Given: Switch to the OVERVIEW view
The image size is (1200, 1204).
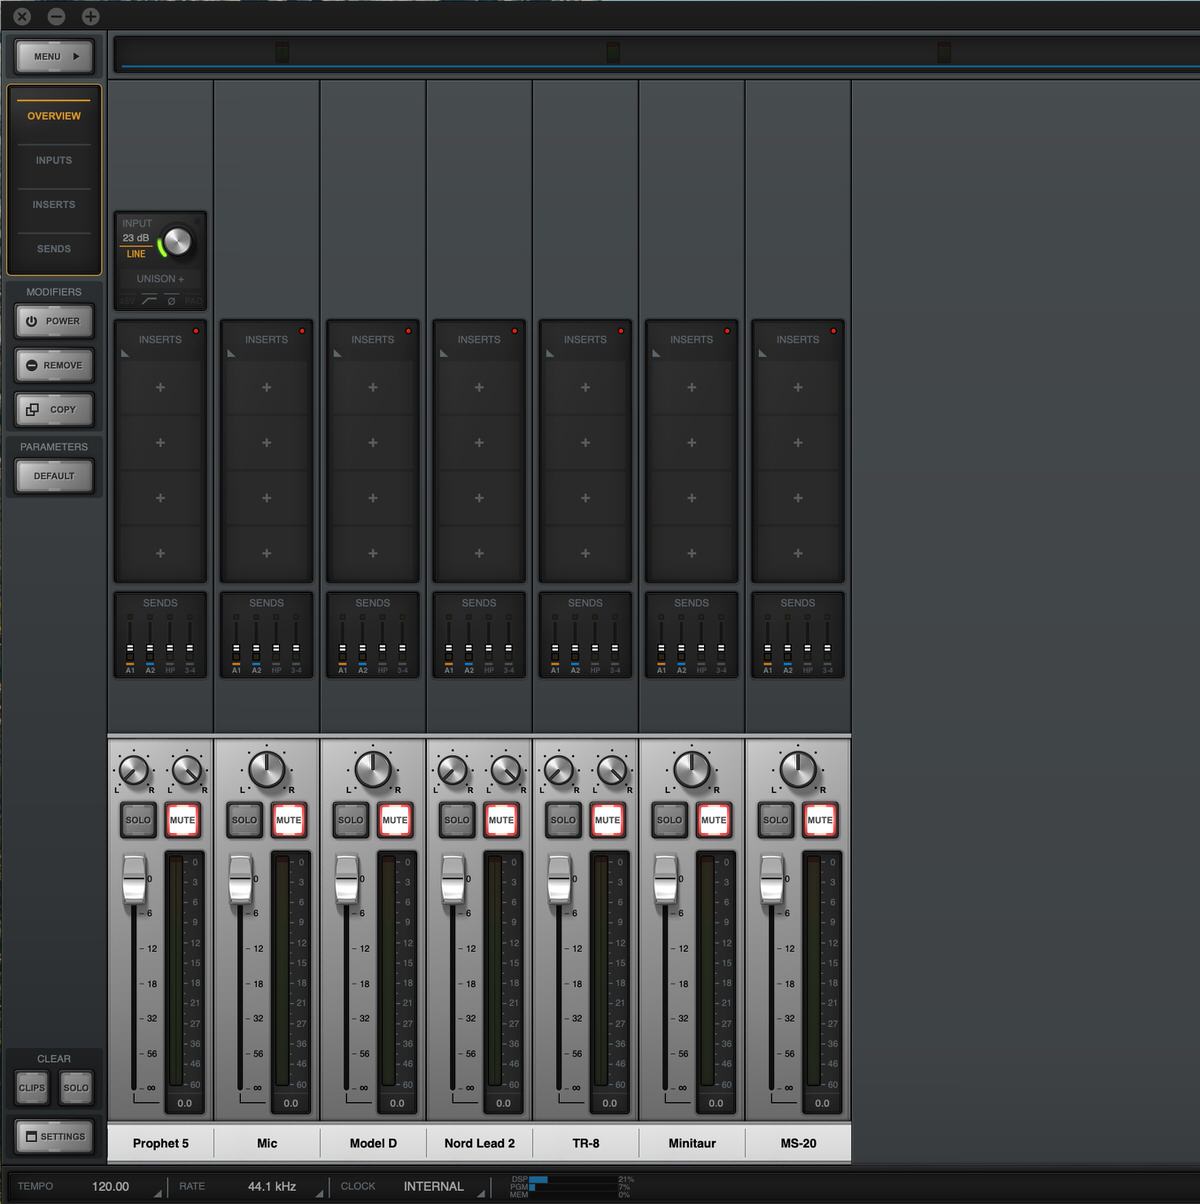Looking at the screenshot, I should point(54,116).
